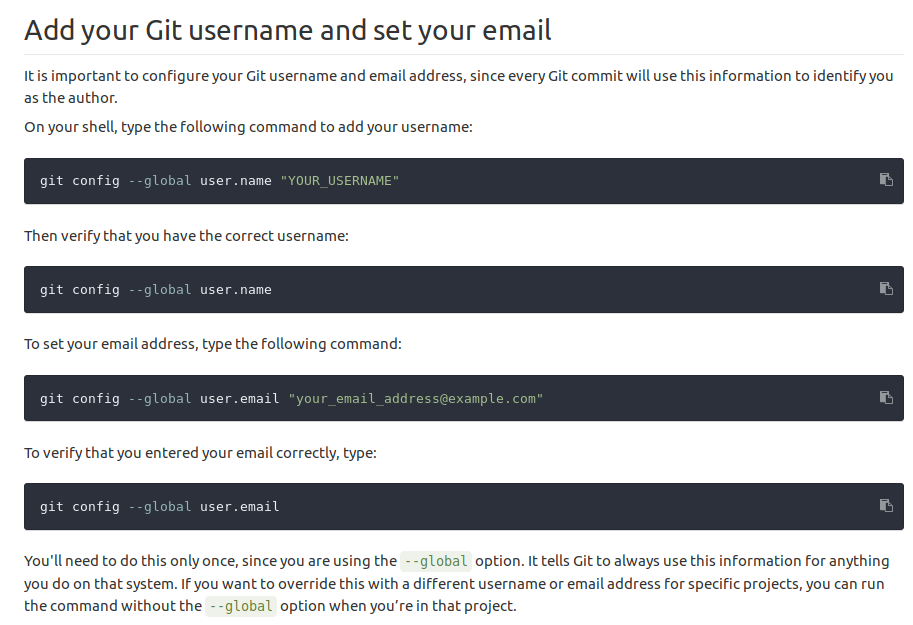The height and width of the screenshot is (625, 913).
Task: Click the "Then verify that you have" line
Action: coord(186,236)
